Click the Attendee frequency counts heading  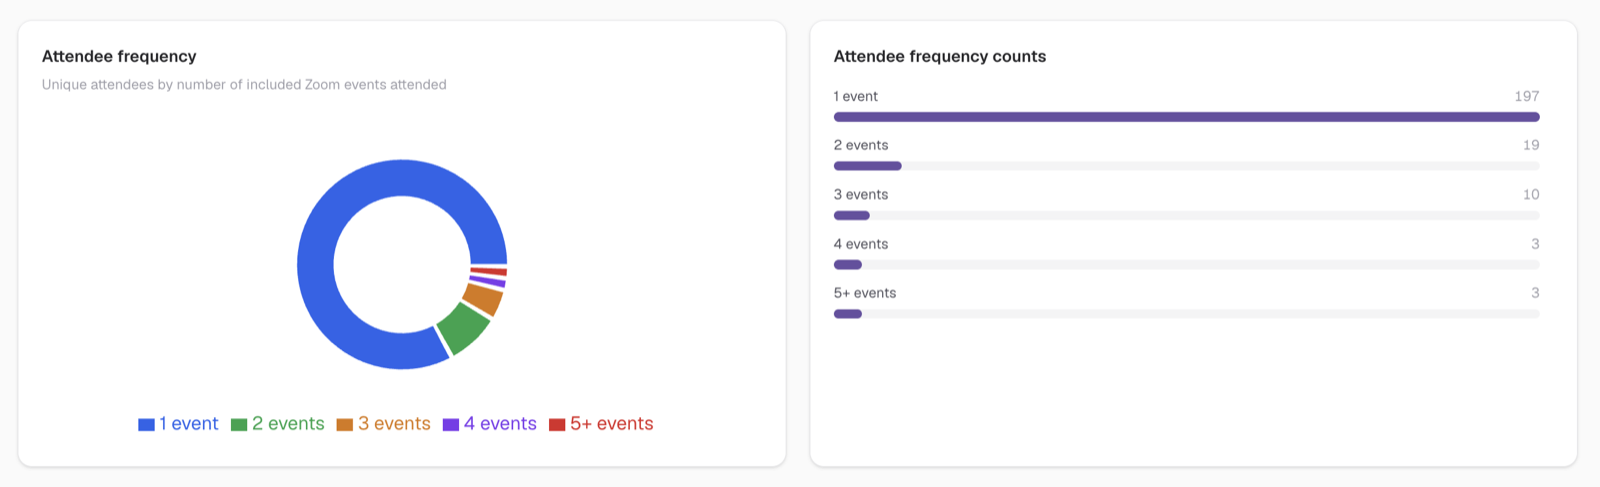(x=940, y=57)
